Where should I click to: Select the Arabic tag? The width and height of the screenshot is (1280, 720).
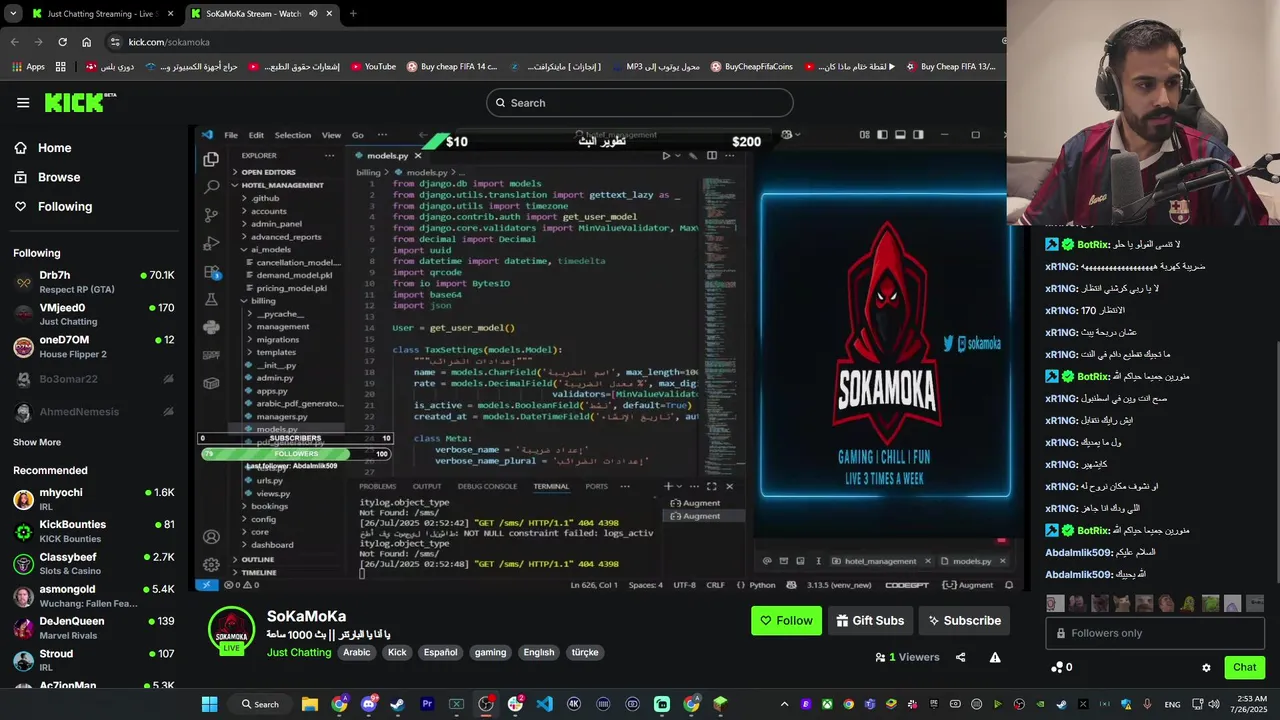357,652
